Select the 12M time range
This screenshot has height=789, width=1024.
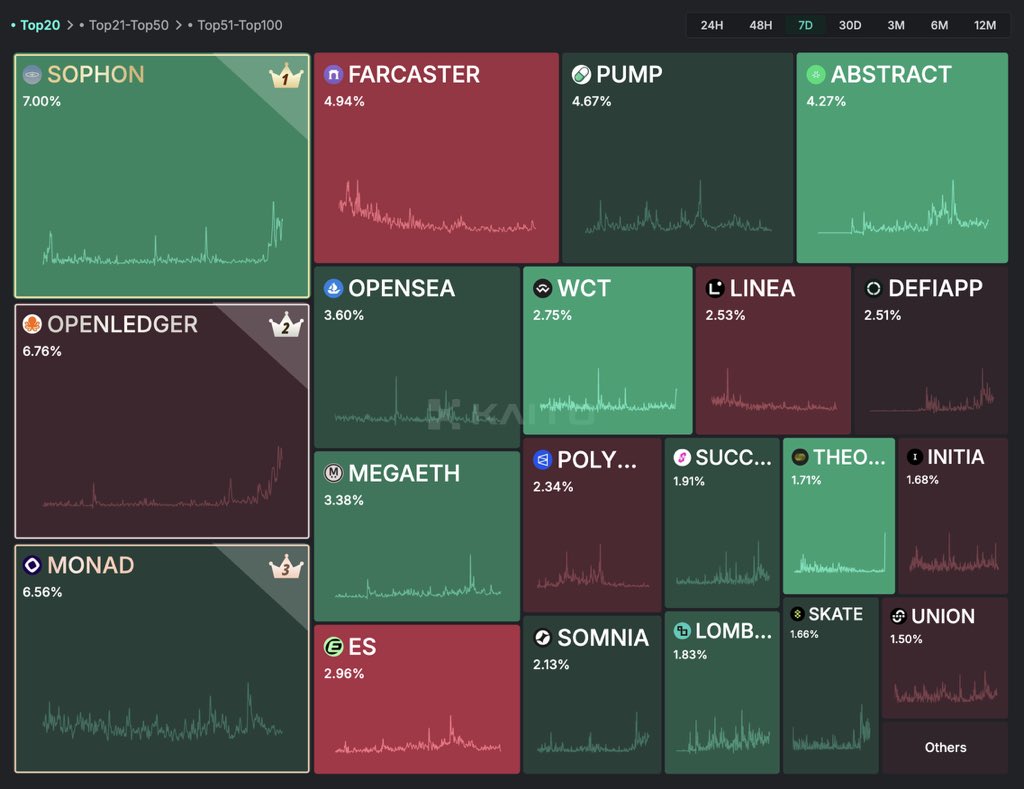pyautogui.click(x=985, y=25)
